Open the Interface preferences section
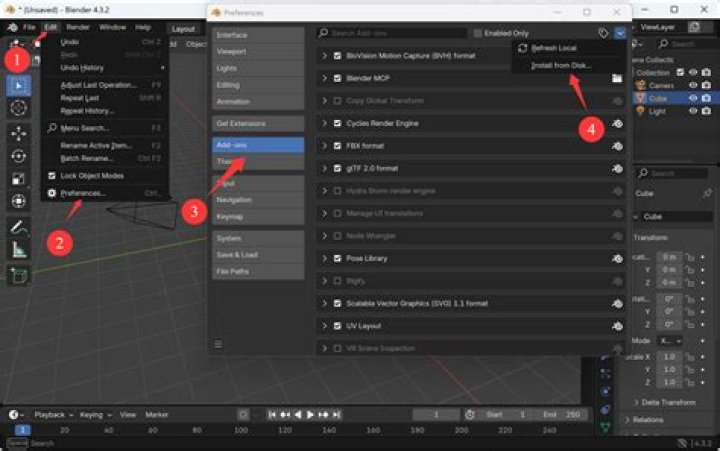720x451 pixels. click(x=258, y=35)
